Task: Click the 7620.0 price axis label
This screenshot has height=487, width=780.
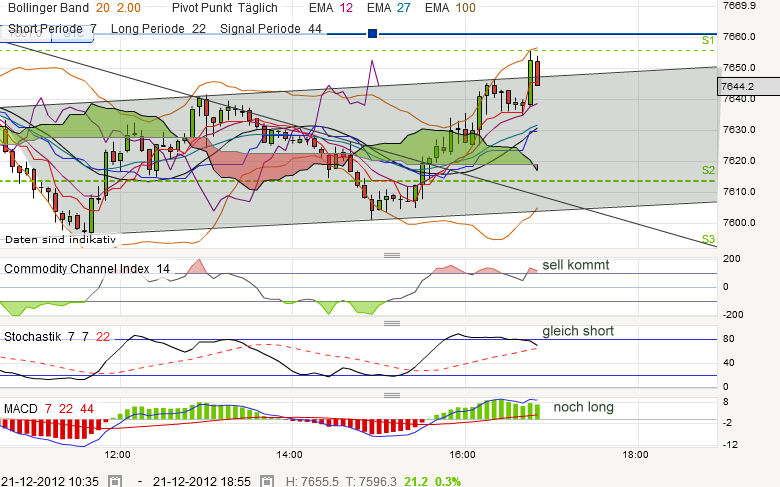Action: [739, 161]
